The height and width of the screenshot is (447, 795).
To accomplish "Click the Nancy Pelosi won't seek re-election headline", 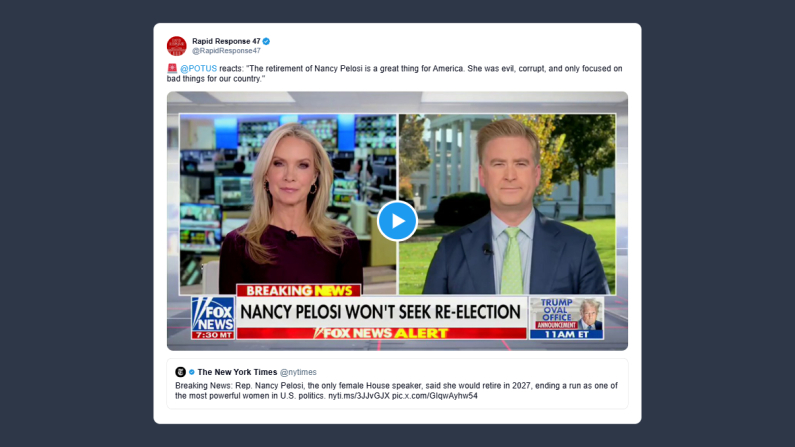I will click(381, 312).
